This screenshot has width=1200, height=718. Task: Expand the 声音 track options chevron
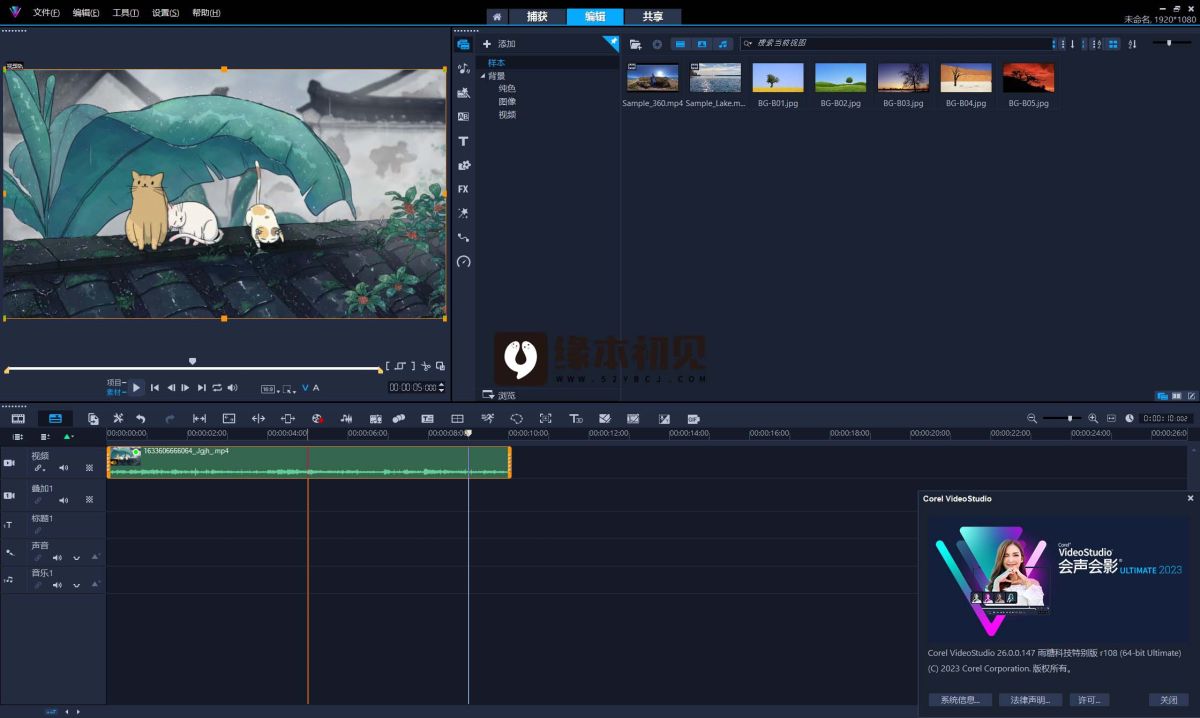(x=76, y=557)
